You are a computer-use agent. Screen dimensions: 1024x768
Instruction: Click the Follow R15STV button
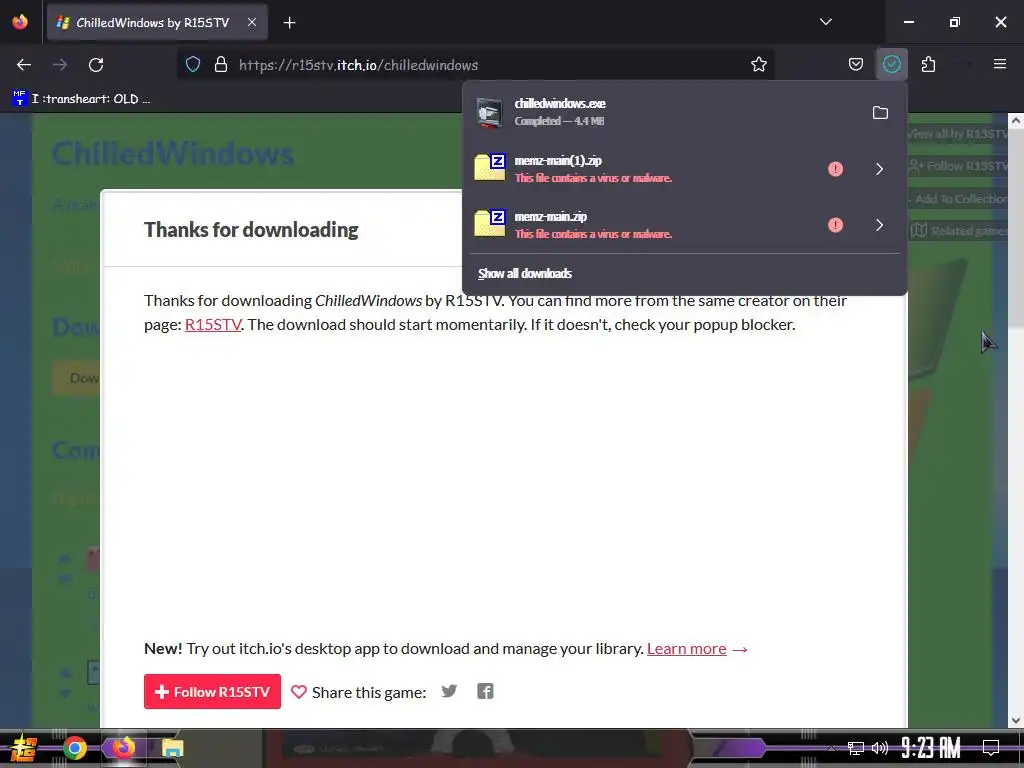point(212,692)
